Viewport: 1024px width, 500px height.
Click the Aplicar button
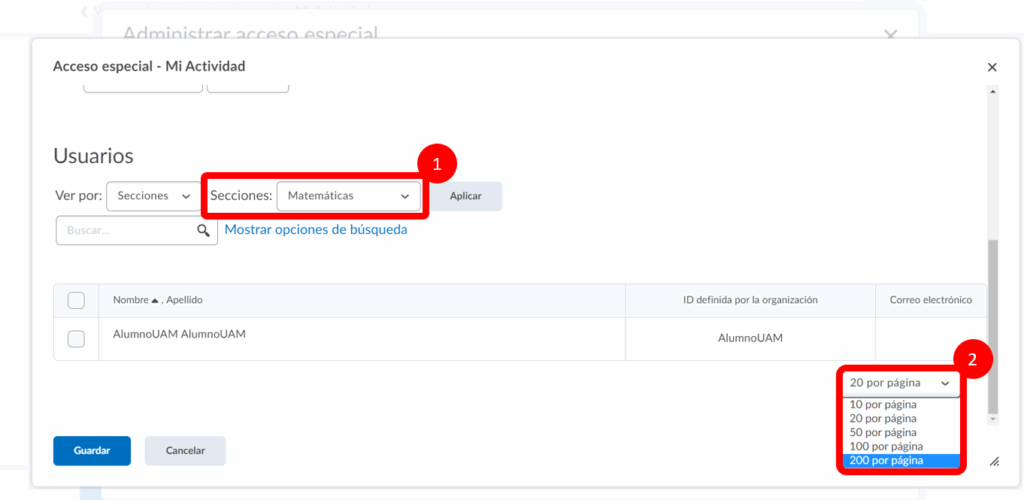pos(465,196)
